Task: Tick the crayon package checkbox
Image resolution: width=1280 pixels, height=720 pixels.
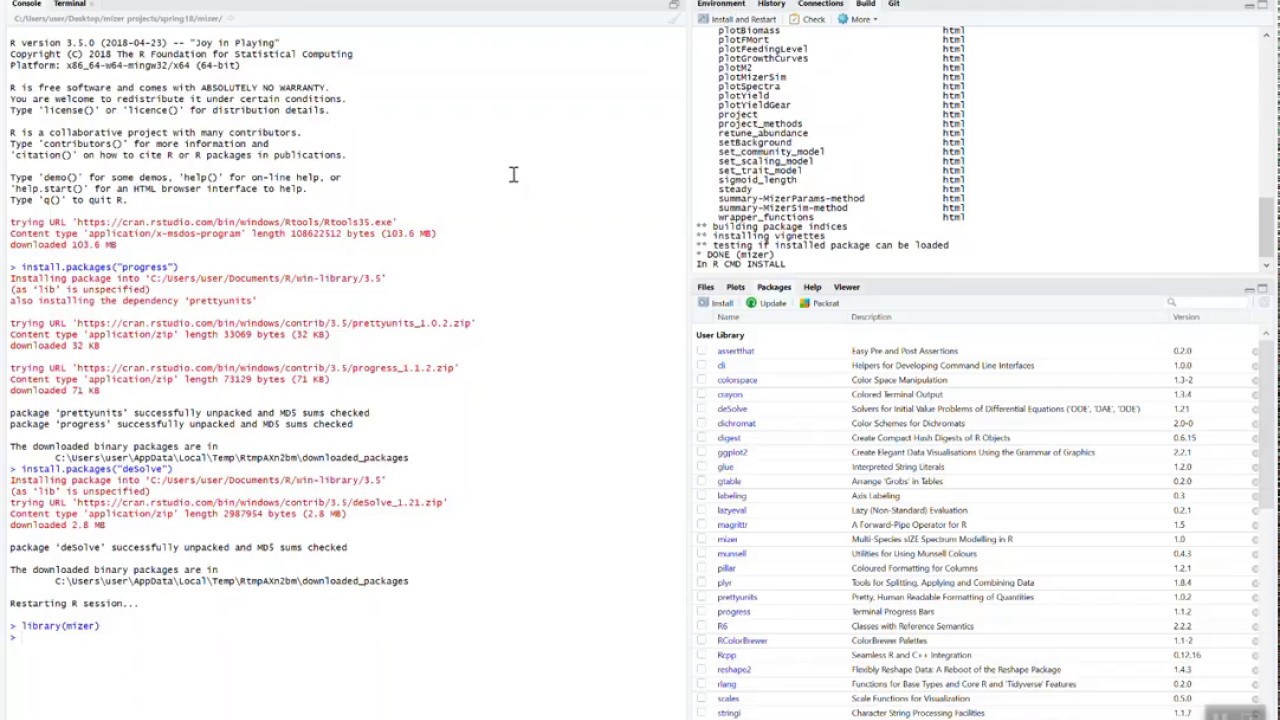Action: coord(701,395)
